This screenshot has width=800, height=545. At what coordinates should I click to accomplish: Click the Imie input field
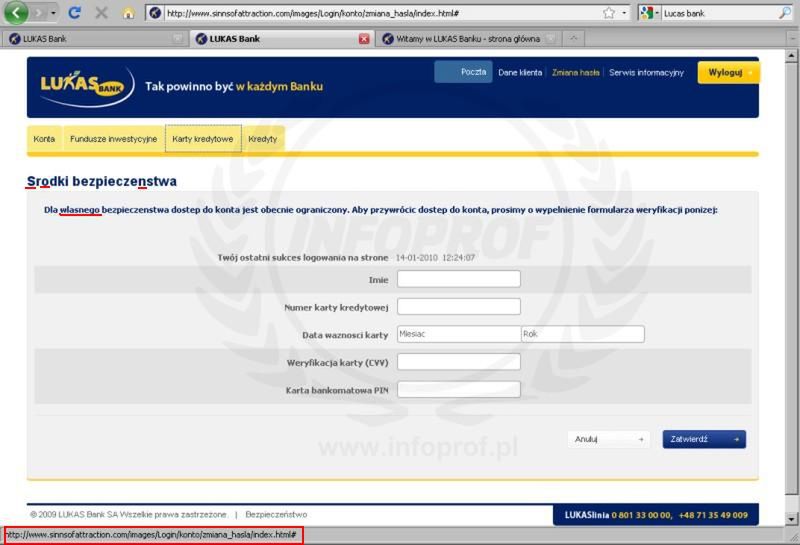459,279
